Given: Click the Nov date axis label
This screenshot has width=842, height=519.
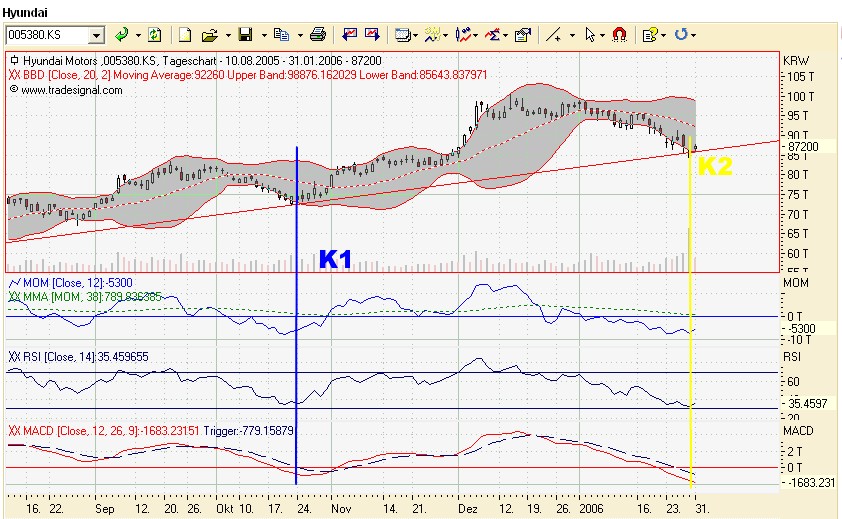Looking at the screenshot, I should tap(341, 508).
